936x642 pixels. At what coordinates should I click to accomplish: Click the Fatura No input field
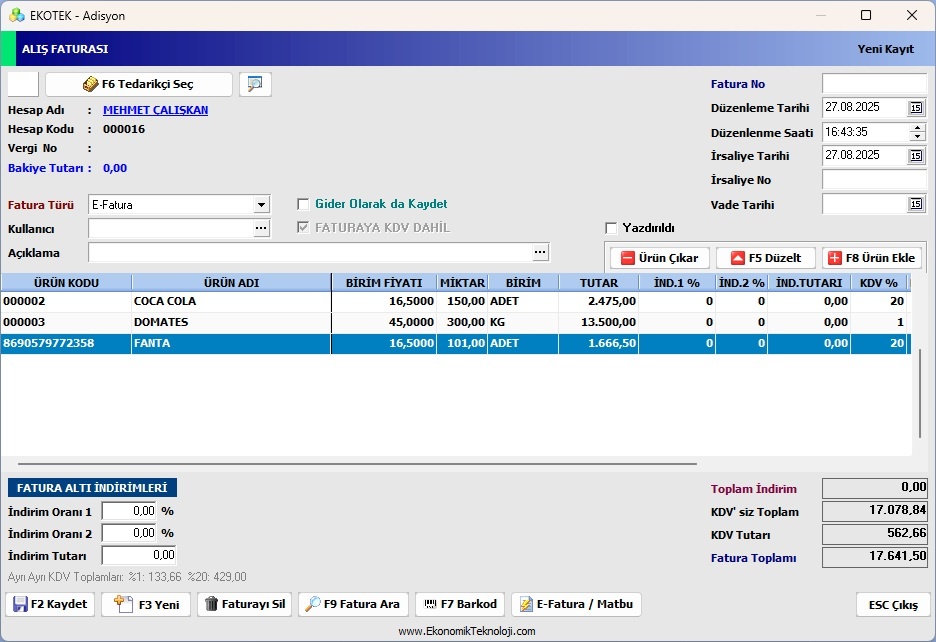874,84
